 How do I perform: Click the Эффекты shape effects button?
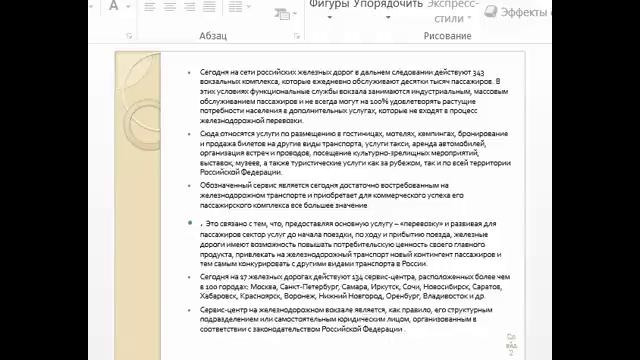click(x=517, y=12)
